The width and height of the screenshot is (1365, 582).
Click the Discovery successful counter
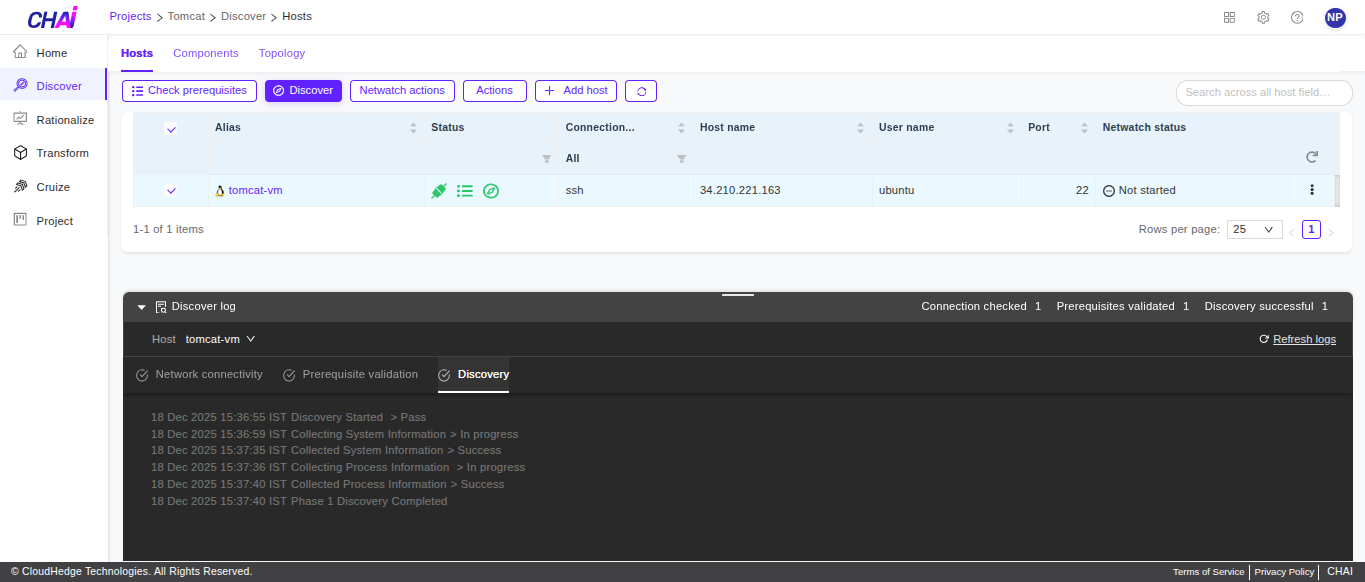[x=1266, y=306]
